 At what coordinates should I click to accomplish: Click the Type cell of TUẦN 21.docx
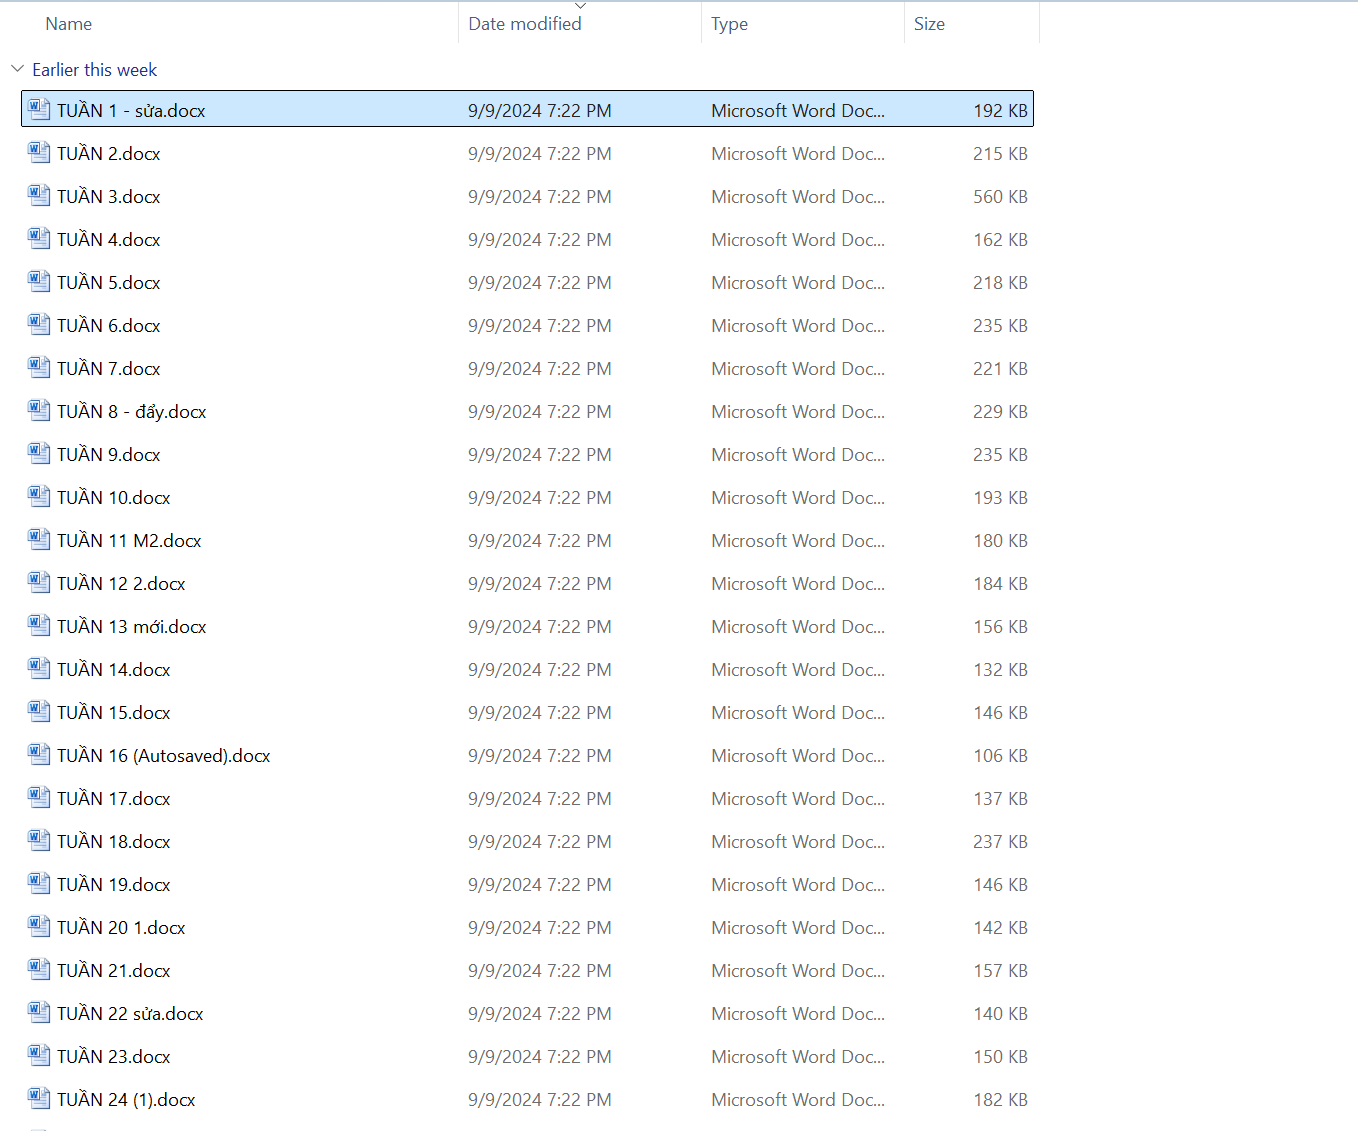tap(798, 971)
